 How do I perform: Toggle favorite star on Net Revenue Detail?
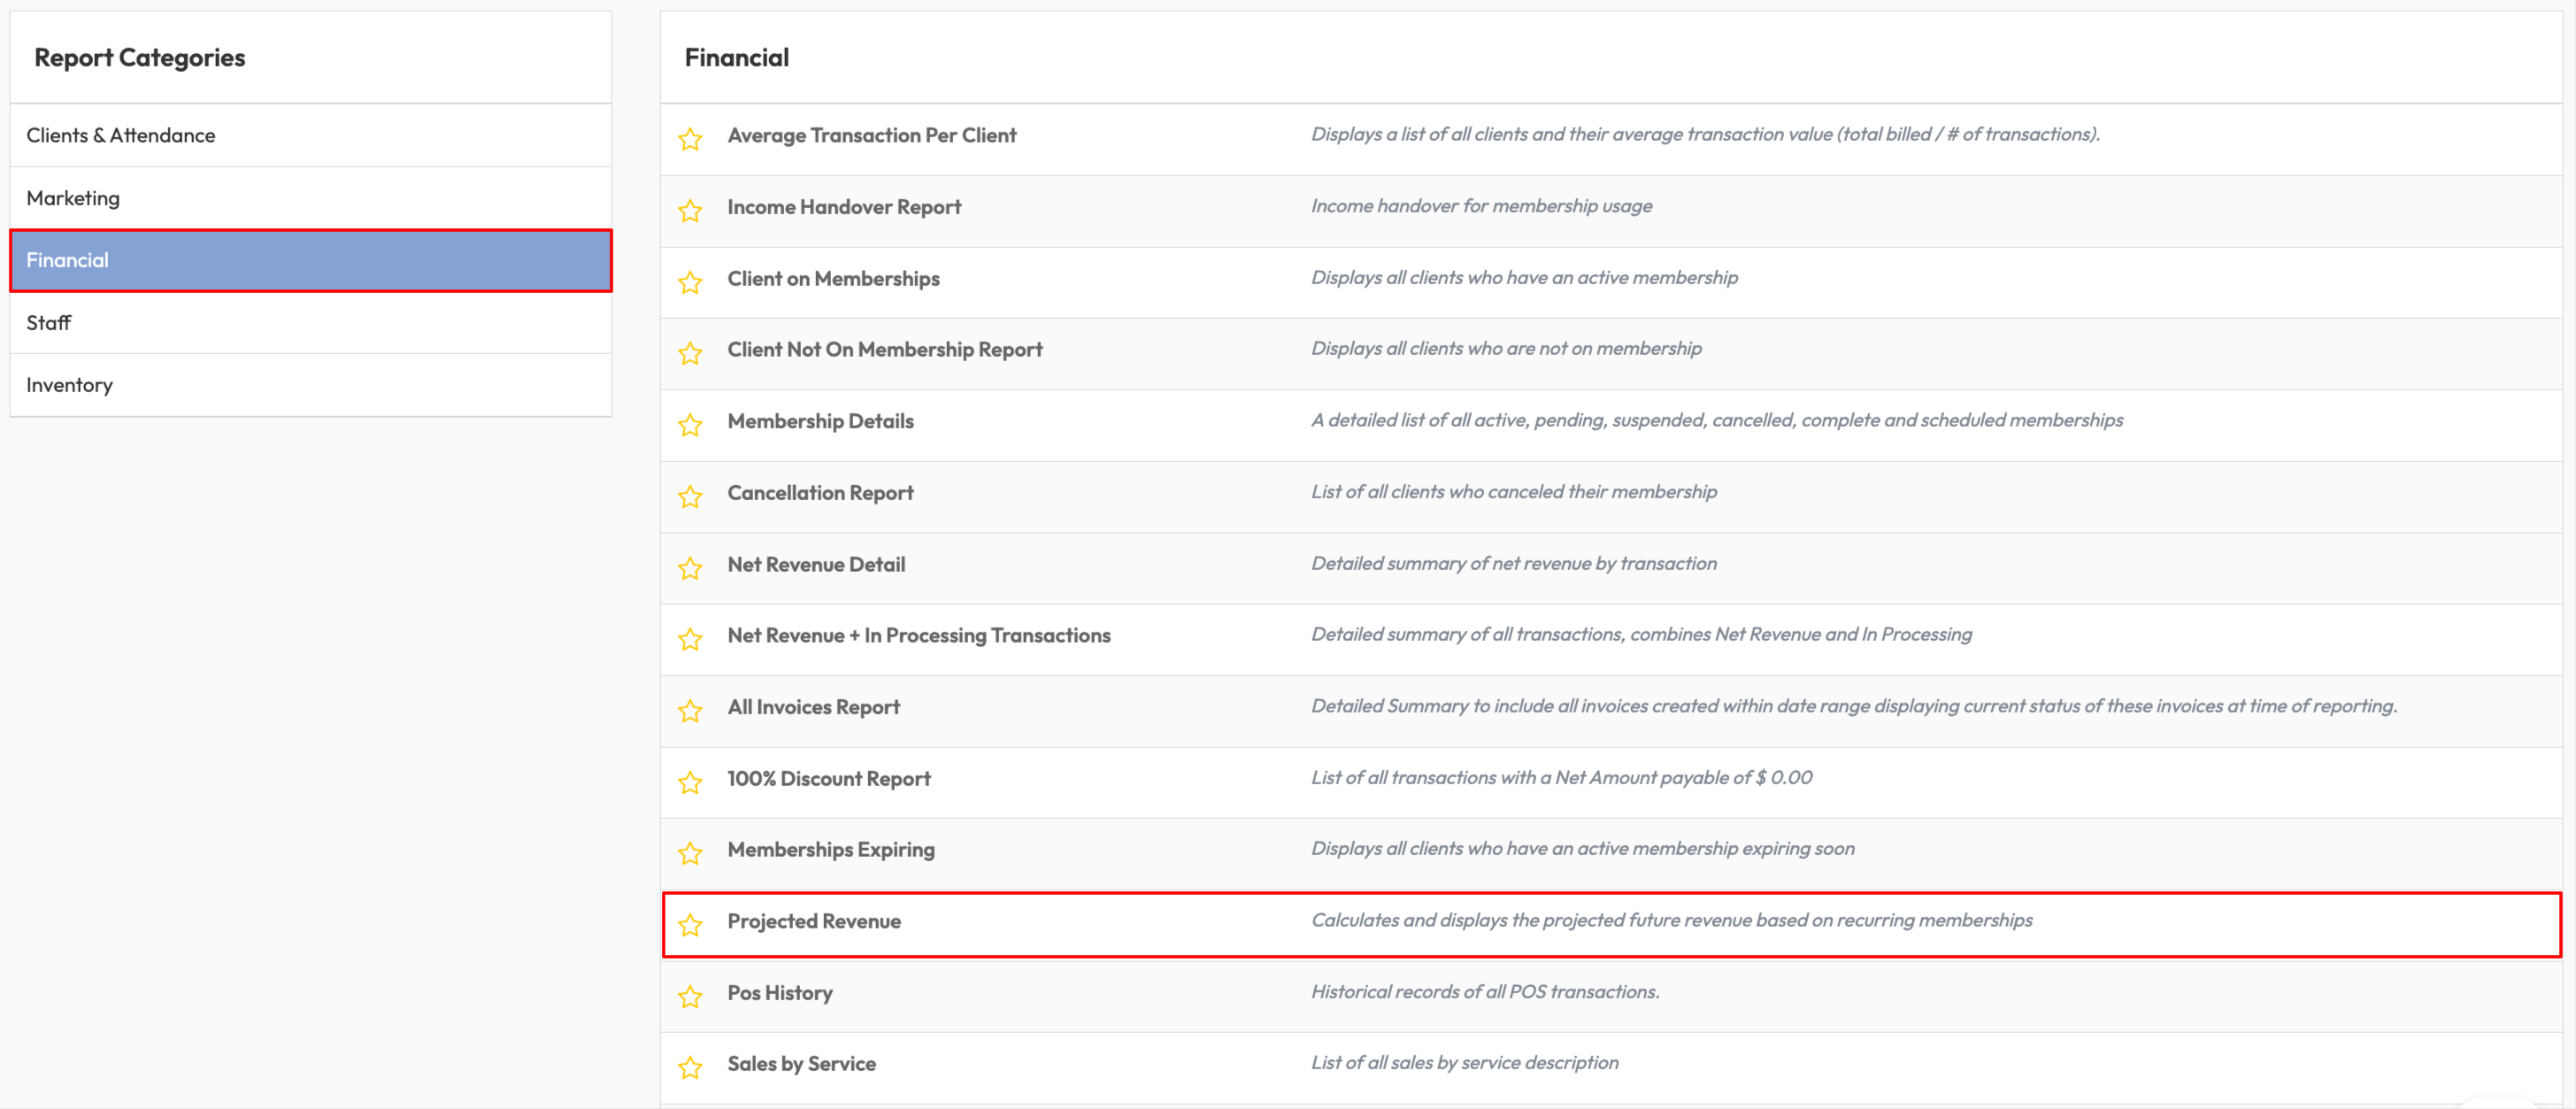coord(690,568)
